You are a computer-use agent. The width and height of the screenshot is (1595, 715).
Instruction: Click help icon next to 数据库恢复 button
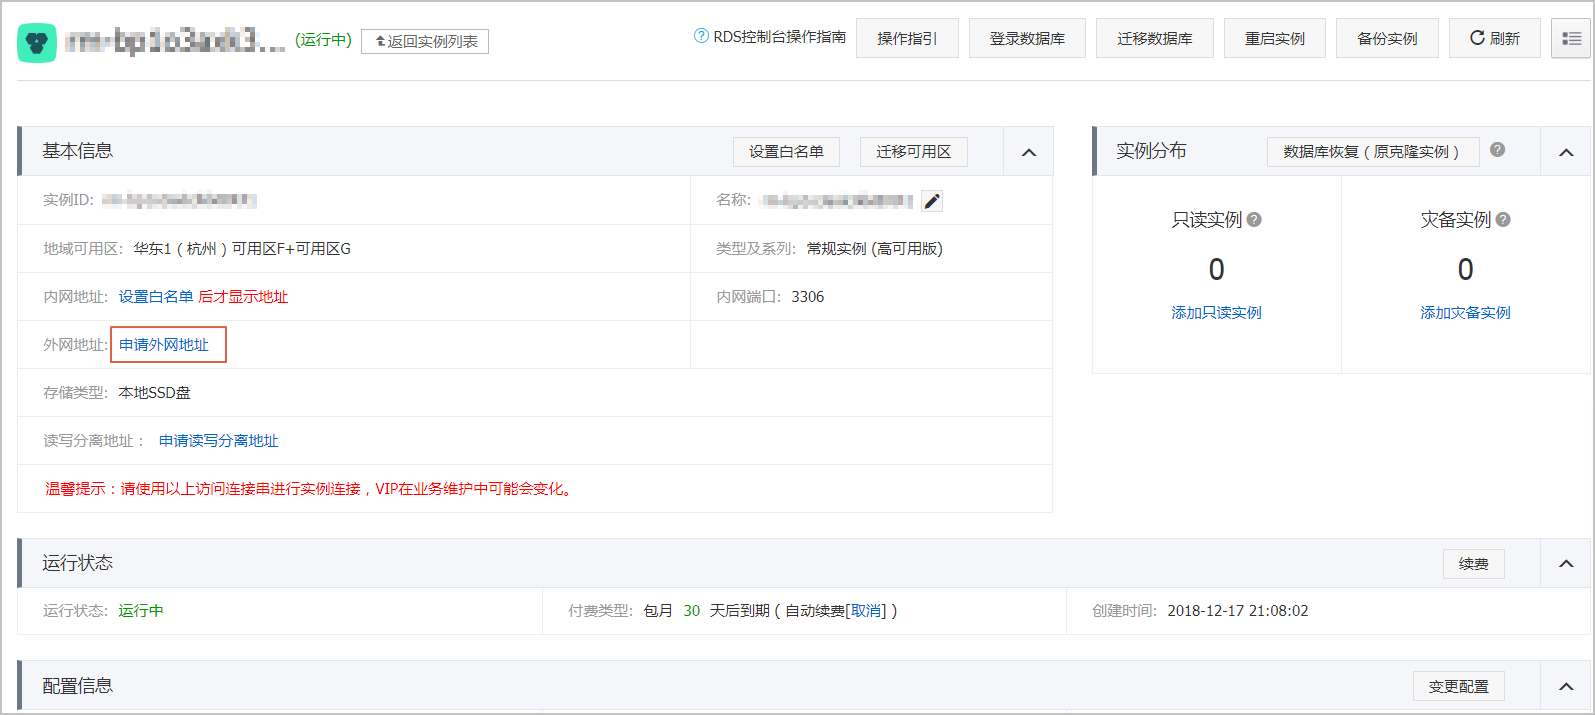(1497, 149)
